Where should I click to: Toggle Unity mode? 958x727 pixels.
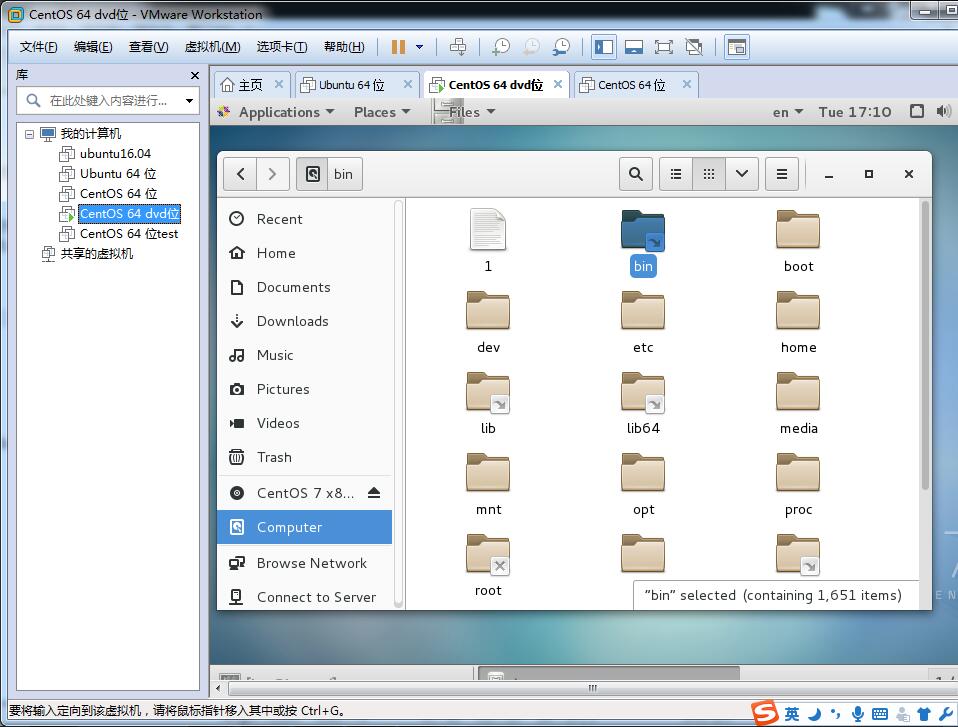(x=693, y=47)
